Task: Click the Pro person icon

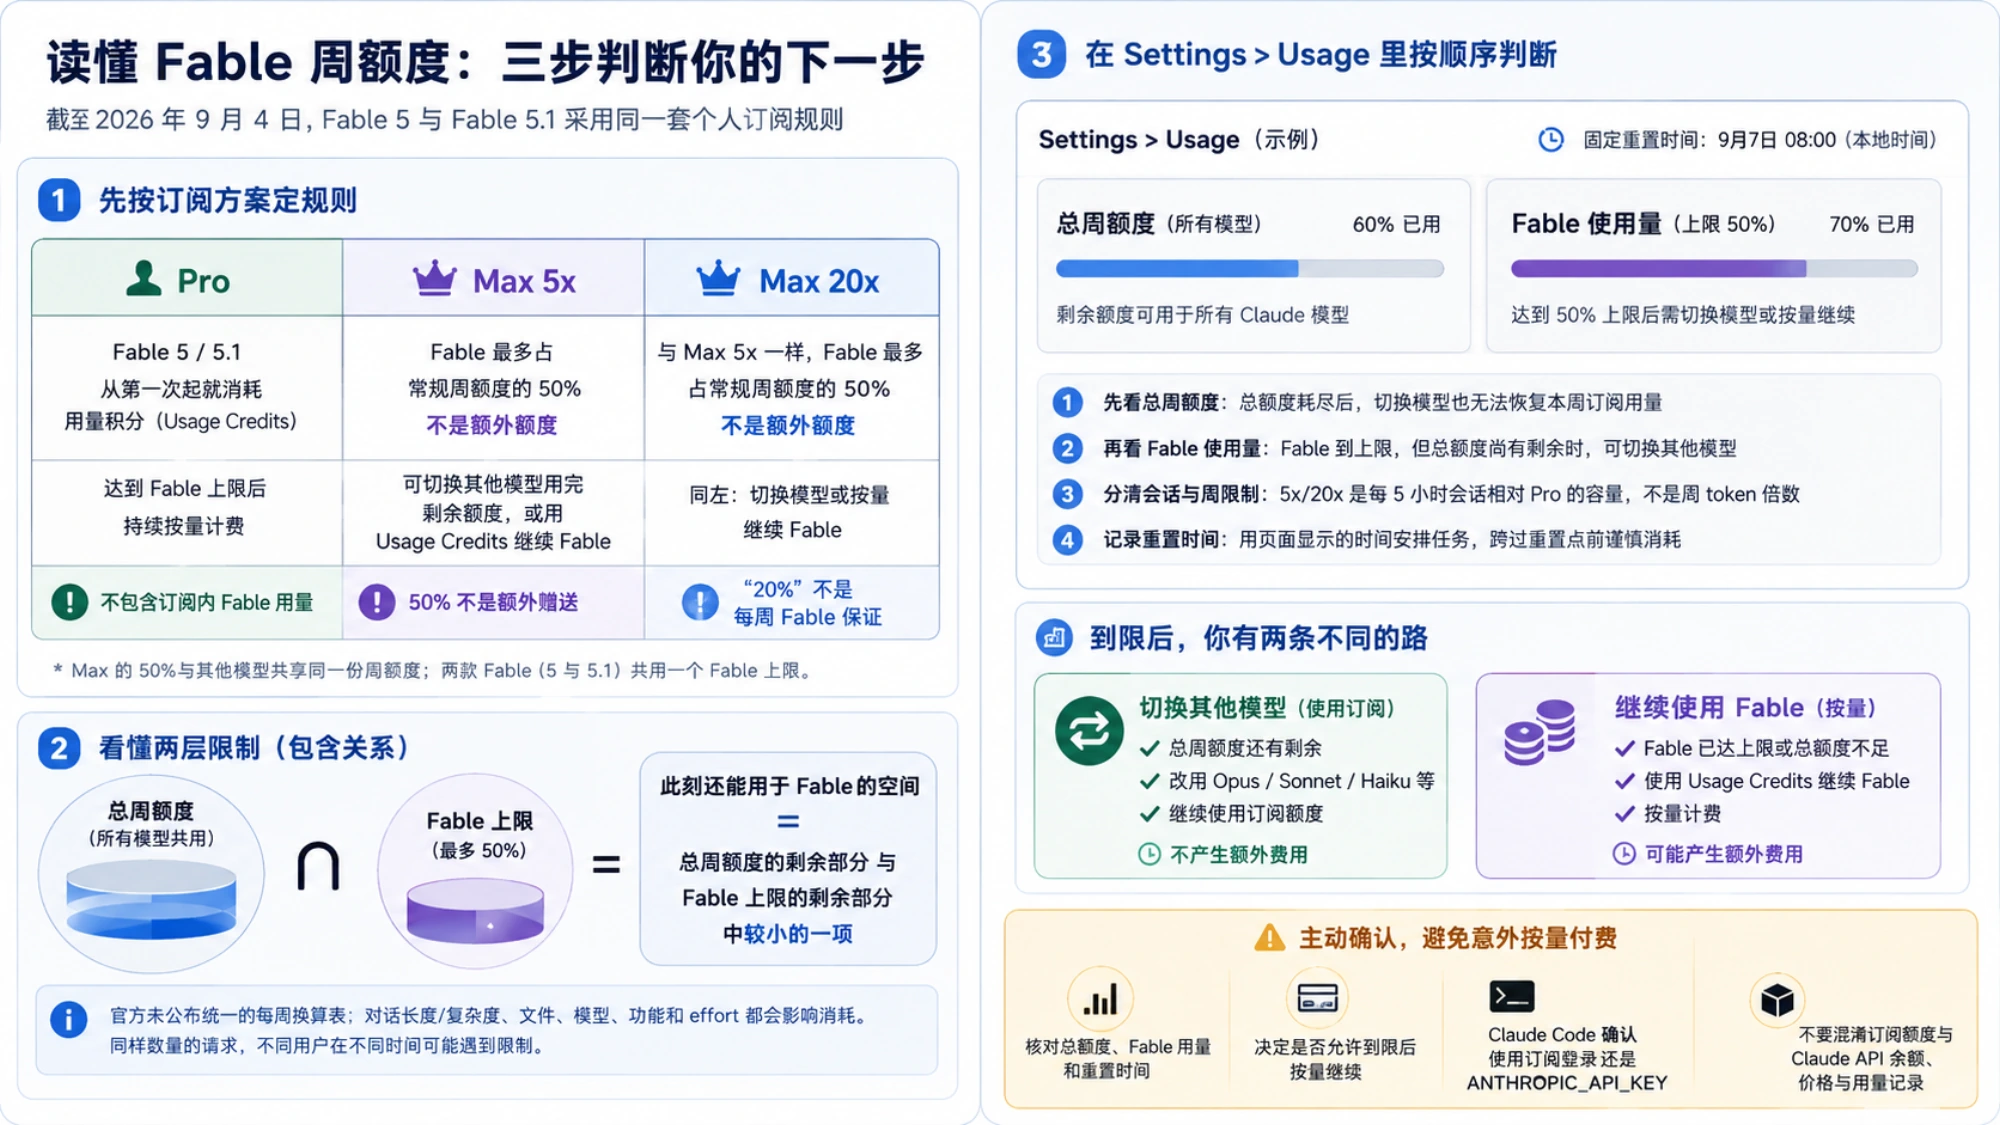Action: pyautogui.click(x=144, y=278)
